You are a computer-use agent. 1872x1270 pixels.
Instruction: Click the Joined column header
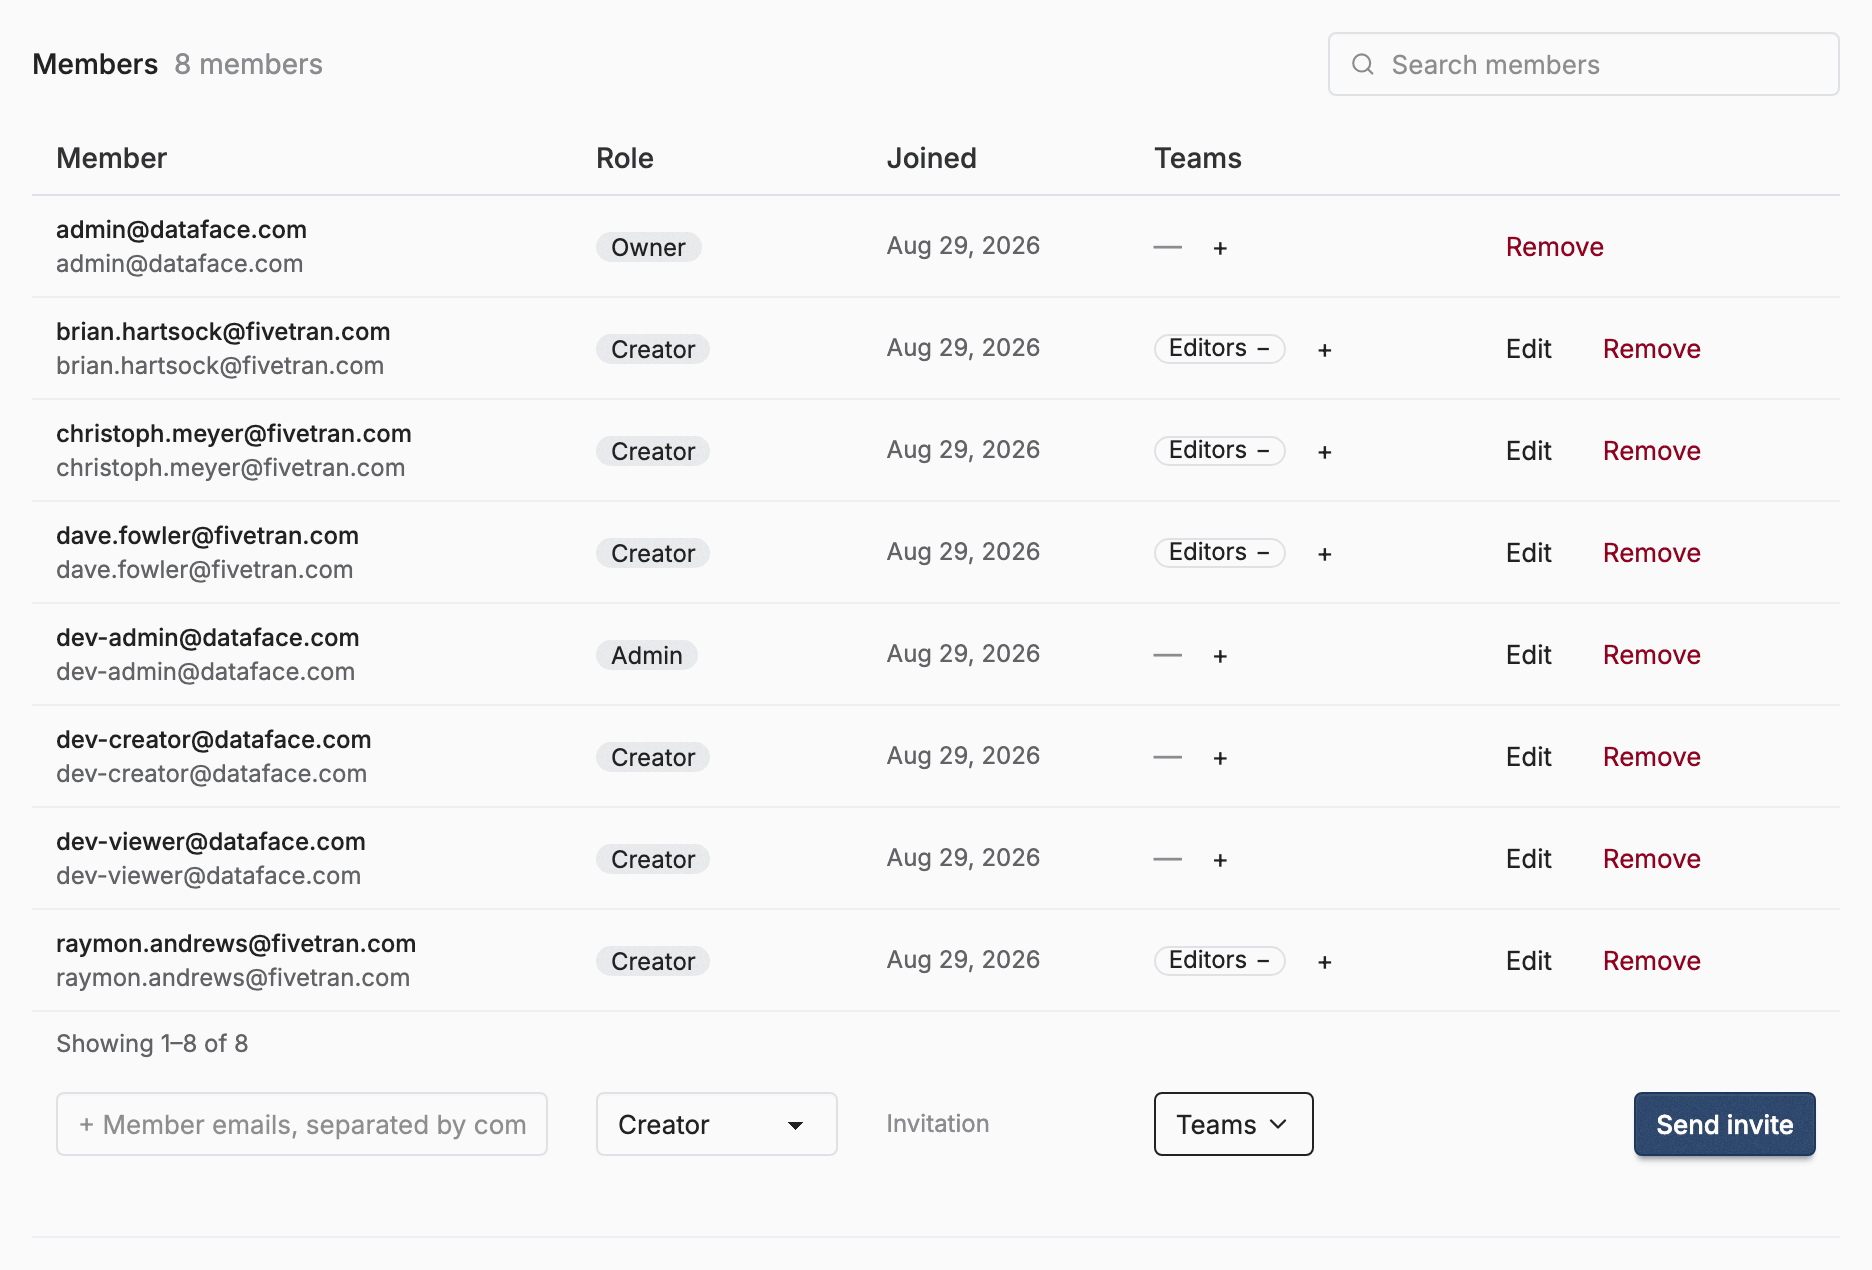click(931, 158)
